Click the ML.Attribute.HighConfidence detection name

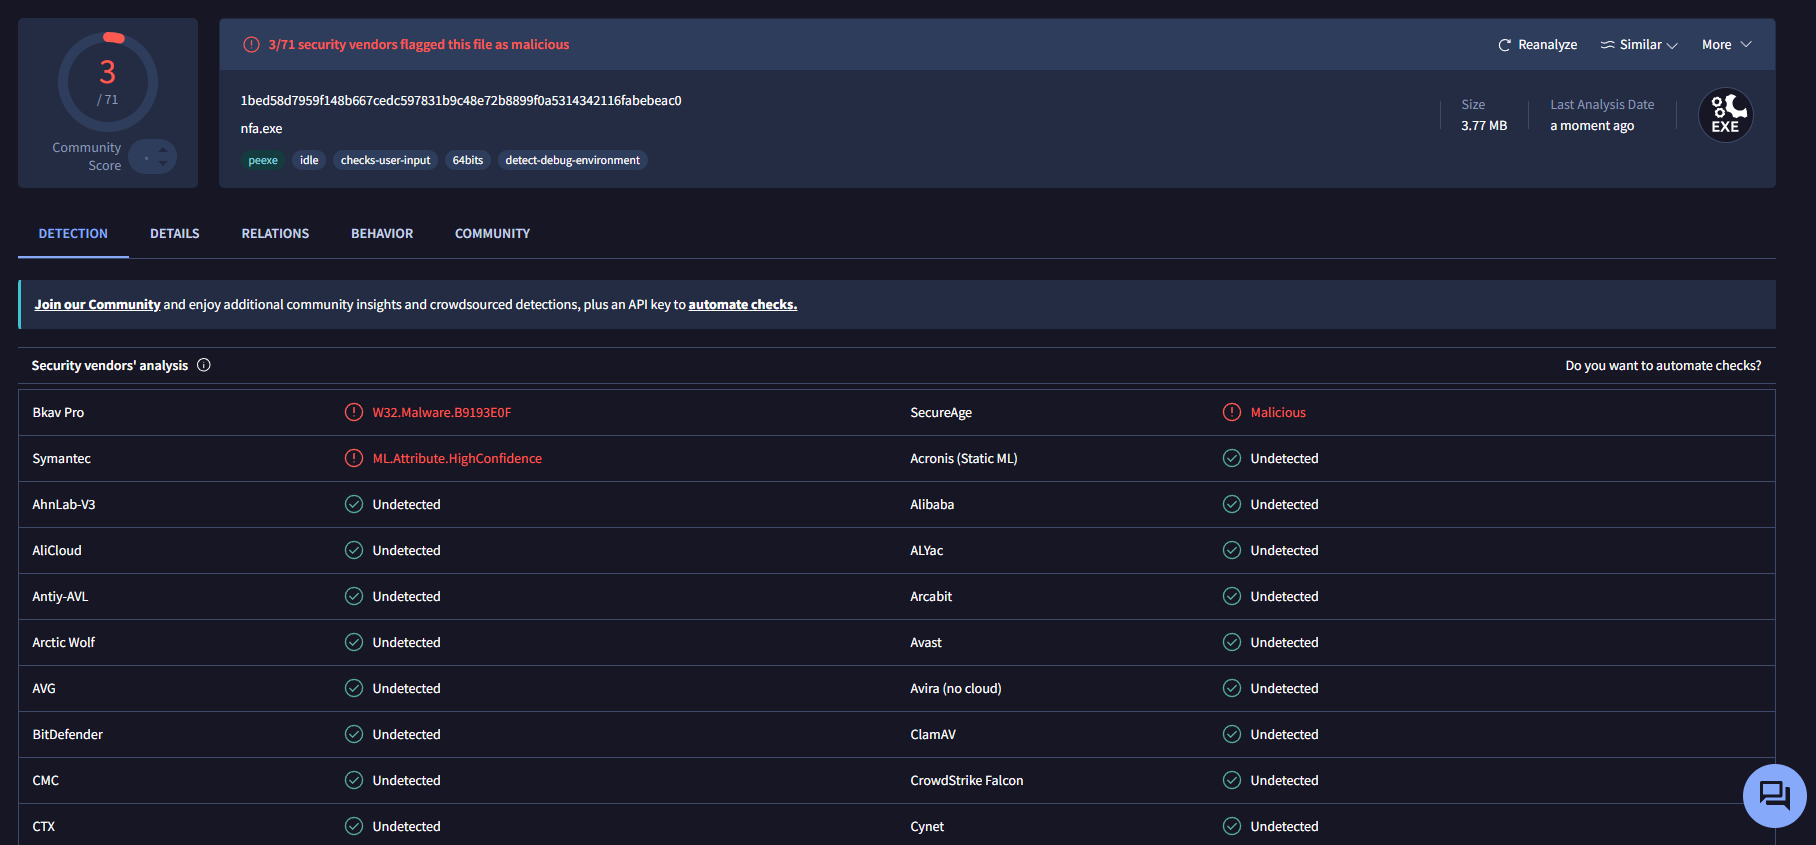click(457, 459)
